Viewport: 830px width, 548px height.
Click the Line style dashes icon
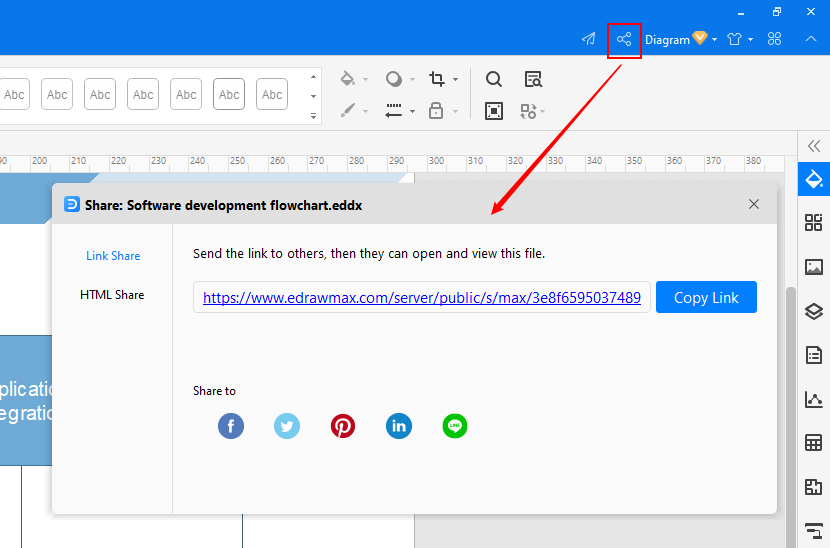(394, 111)
